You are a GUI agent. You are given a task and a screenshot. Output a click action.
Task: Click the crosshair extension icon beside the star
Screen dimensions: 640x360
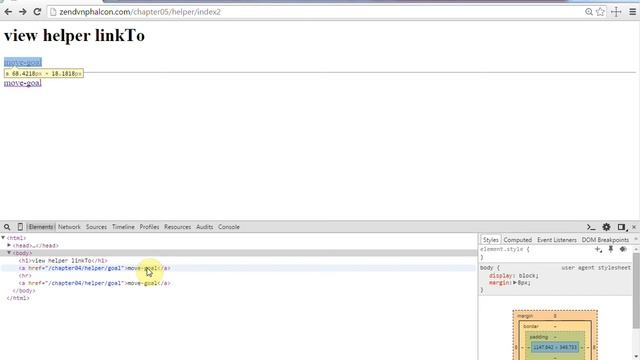click(x=616, y=12)
